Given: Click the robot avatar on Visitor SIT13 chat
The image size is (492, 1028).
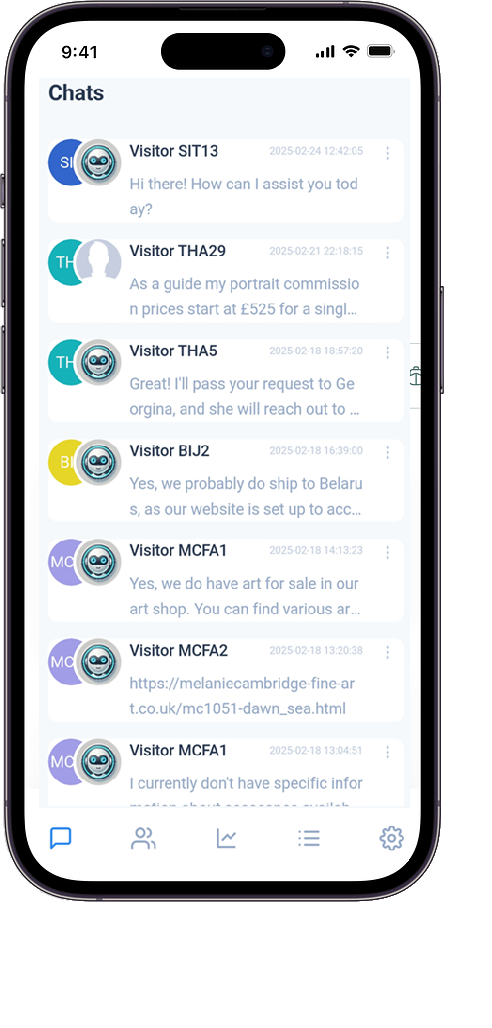Looking at the screenshot, I should pos(98,162).
